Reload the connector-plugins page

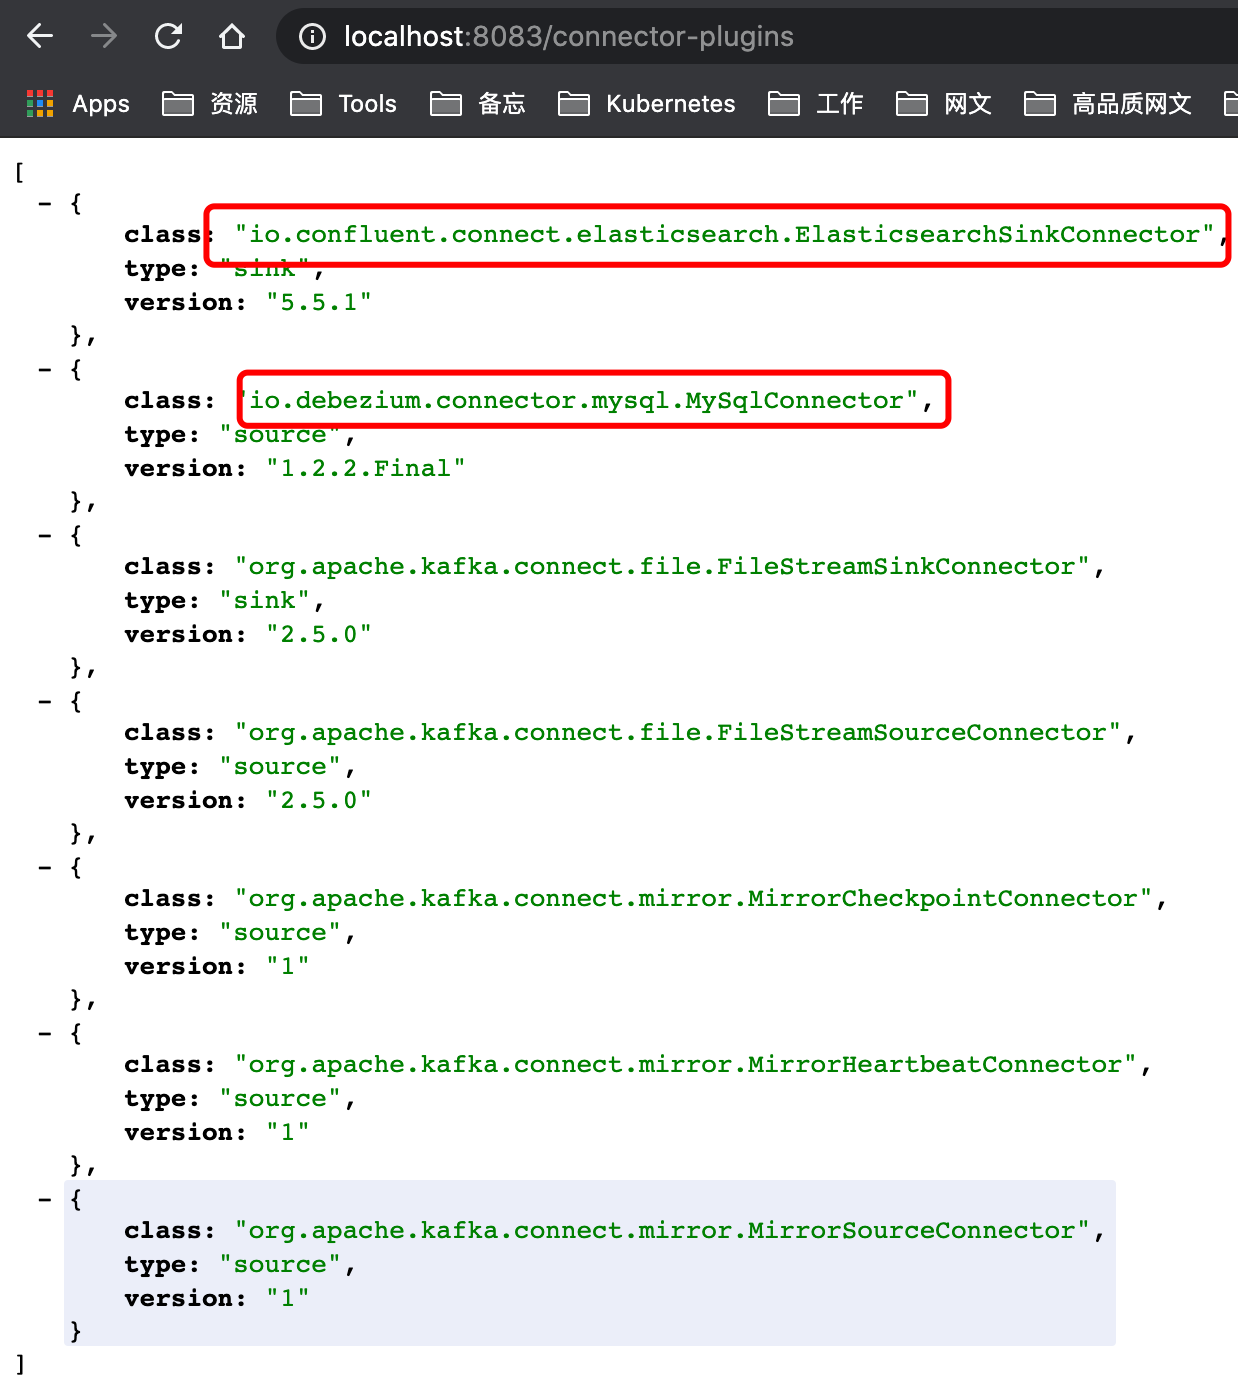pyautogui.click(x=168, y=36)
